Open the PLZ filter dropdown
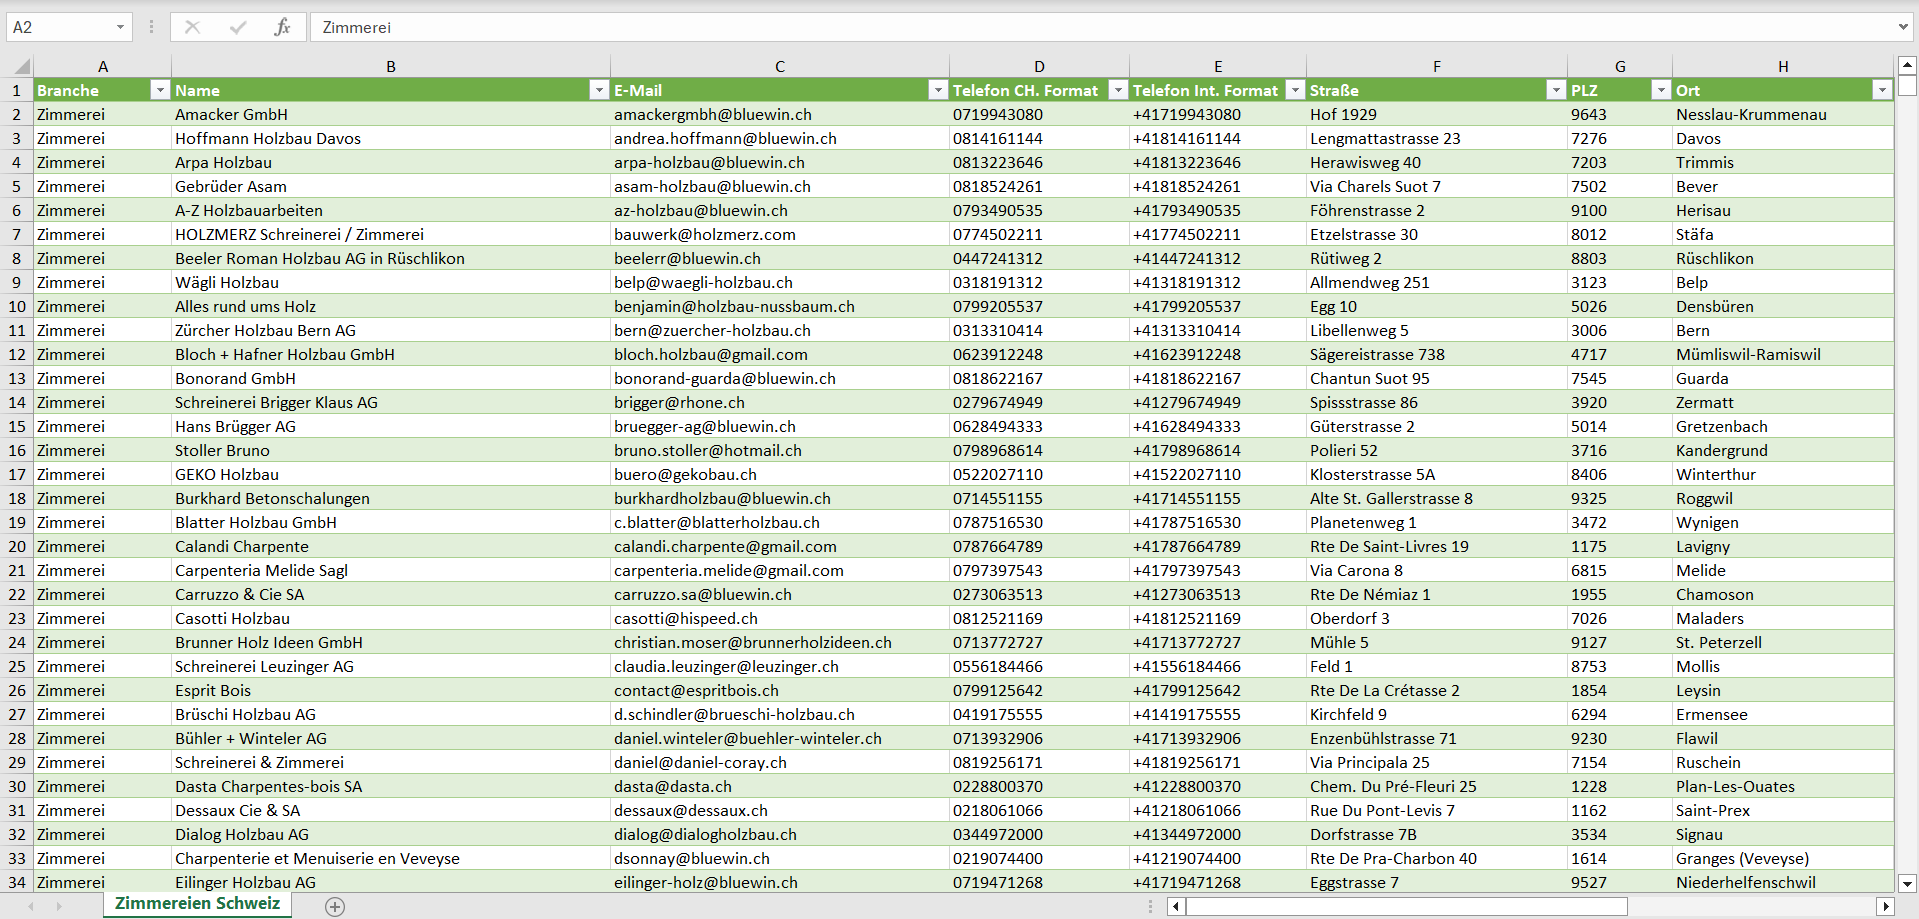 pyautogui.click(x=1661, y=90)
